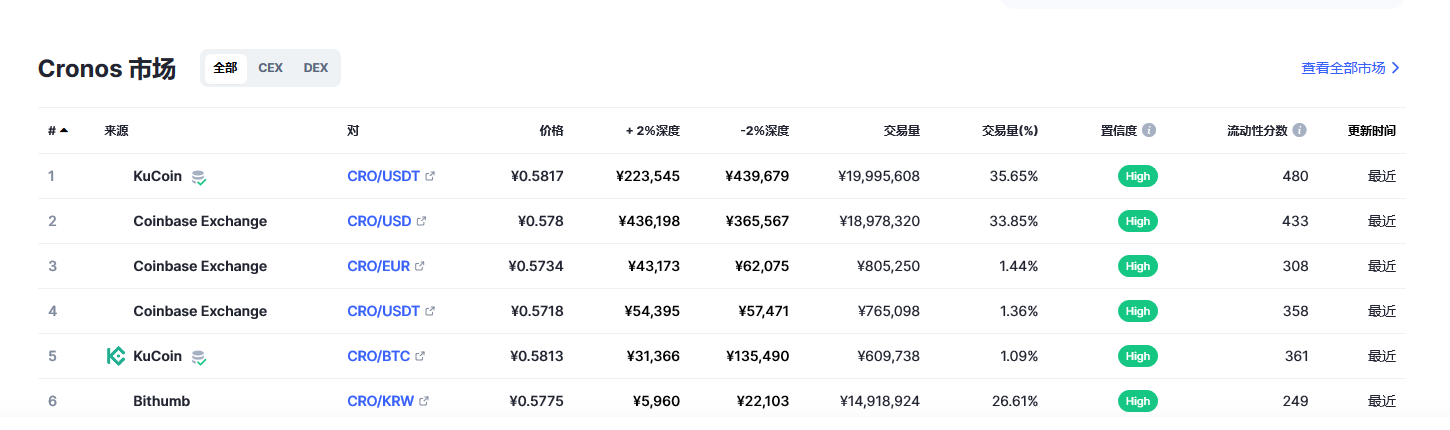Viewport: 1450px width, 430px height.
Task: Open Bithumb exchange page
Action: 161,401
